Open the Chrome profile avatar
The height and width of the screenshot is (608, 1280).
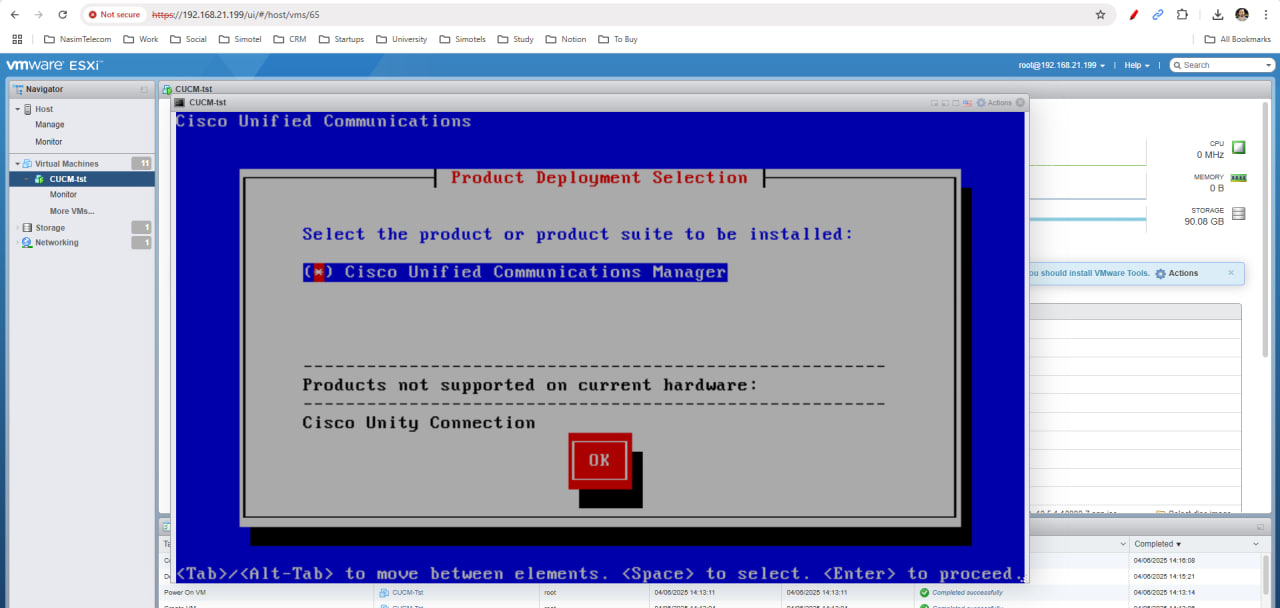[1242, 15]
